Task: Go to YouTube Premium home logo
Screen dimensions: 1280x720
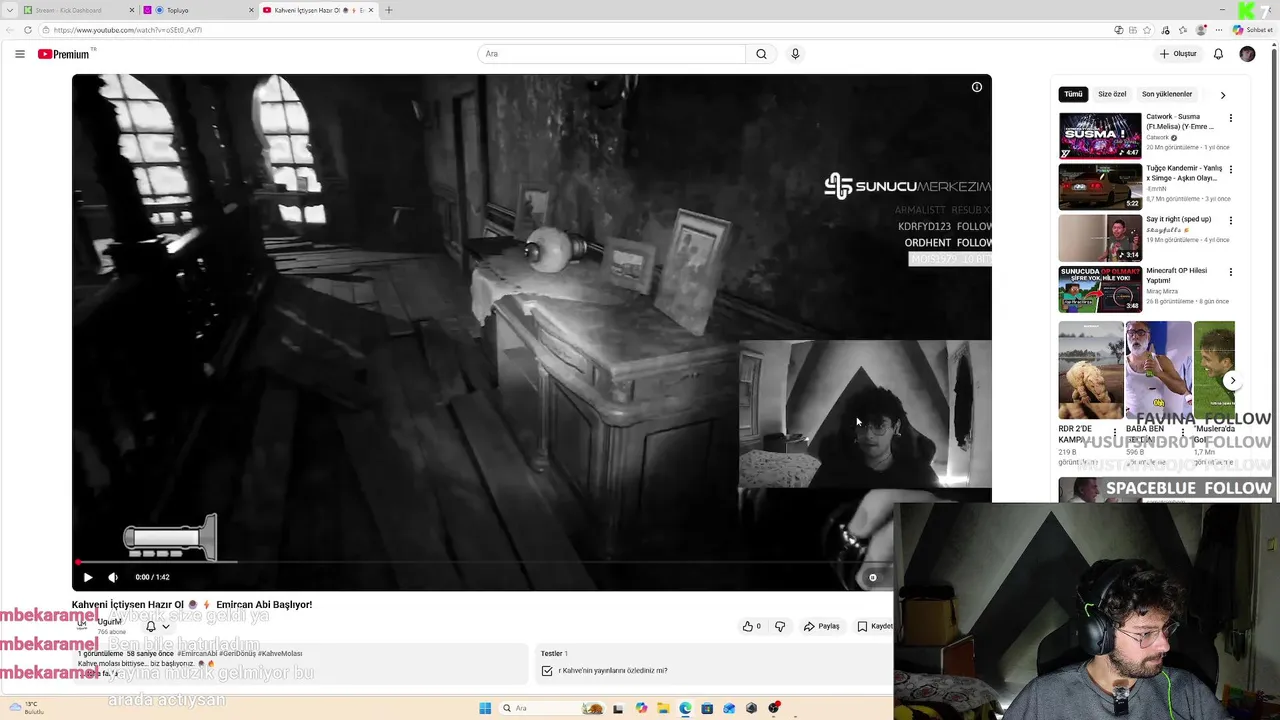Action: point(64,54)
